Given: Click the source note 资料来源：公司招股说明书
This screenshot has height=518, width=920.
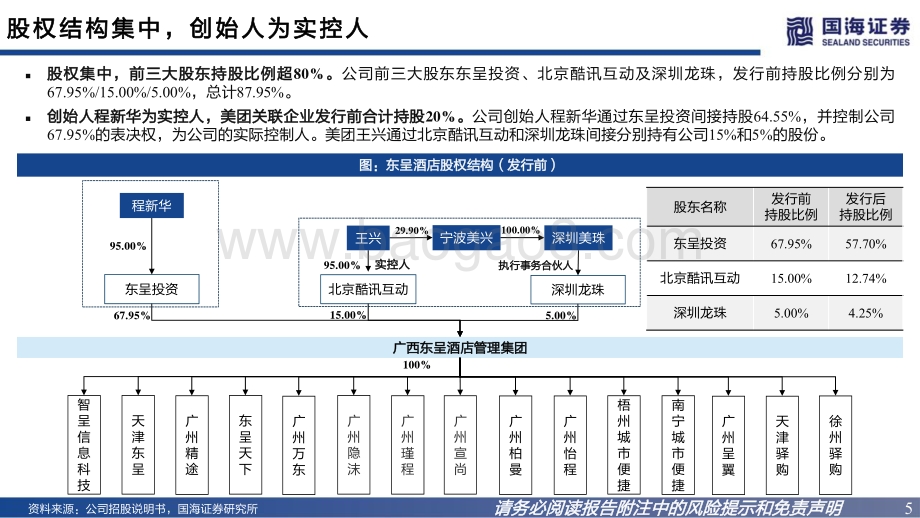Looking at the screenshot, I should pos(143,509).
